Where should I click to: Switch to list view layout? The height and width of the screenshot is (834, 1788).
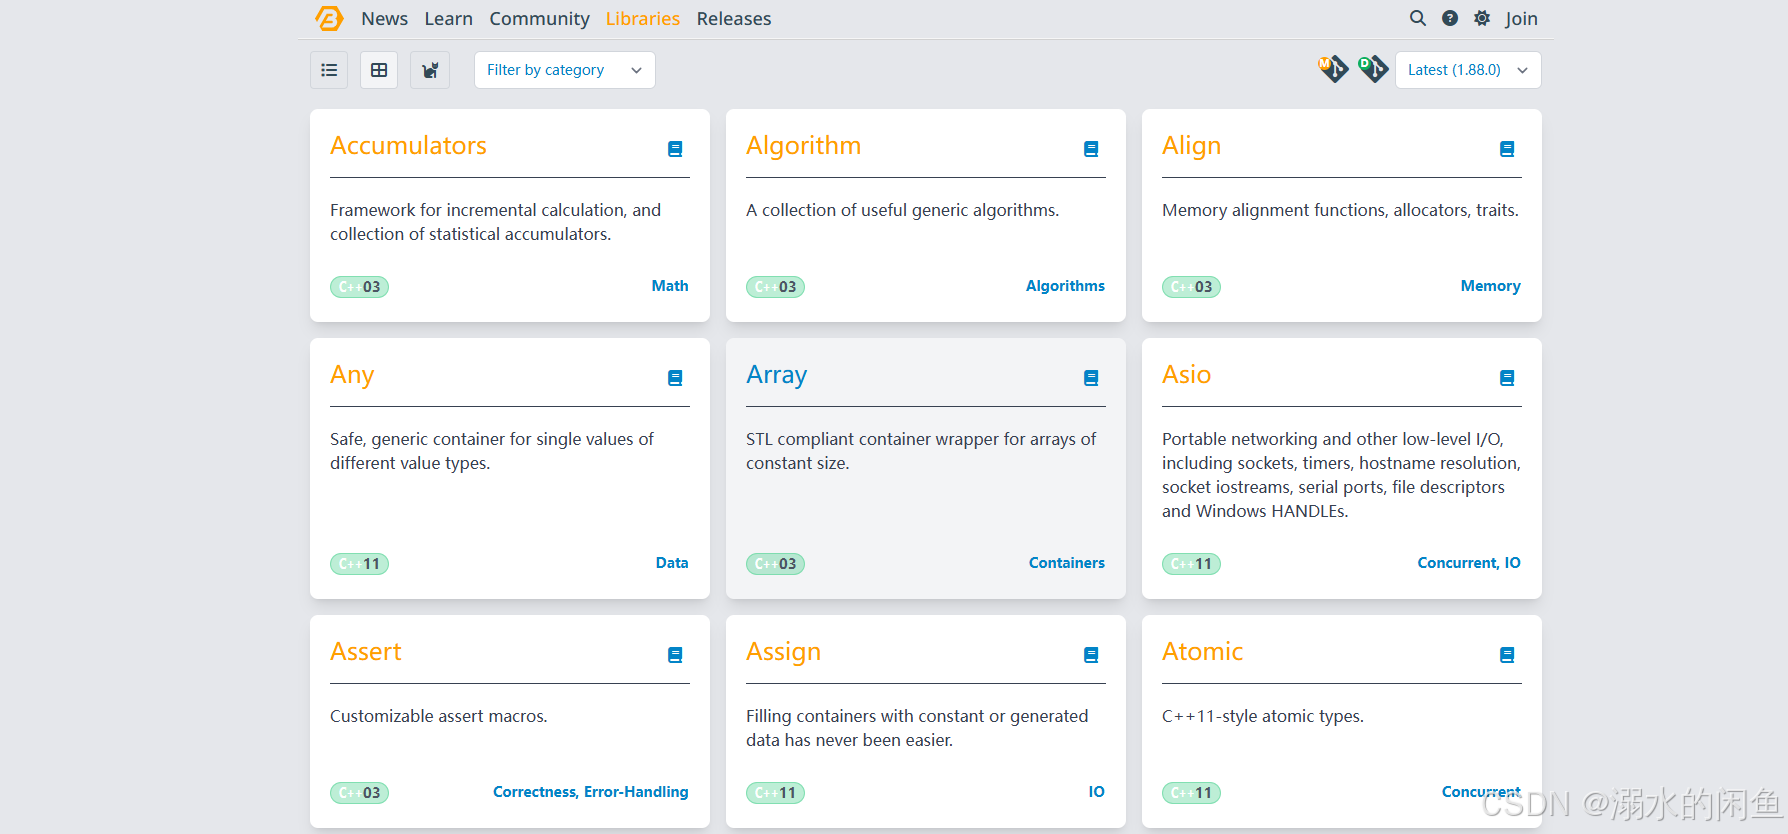(x=329, y=70)
